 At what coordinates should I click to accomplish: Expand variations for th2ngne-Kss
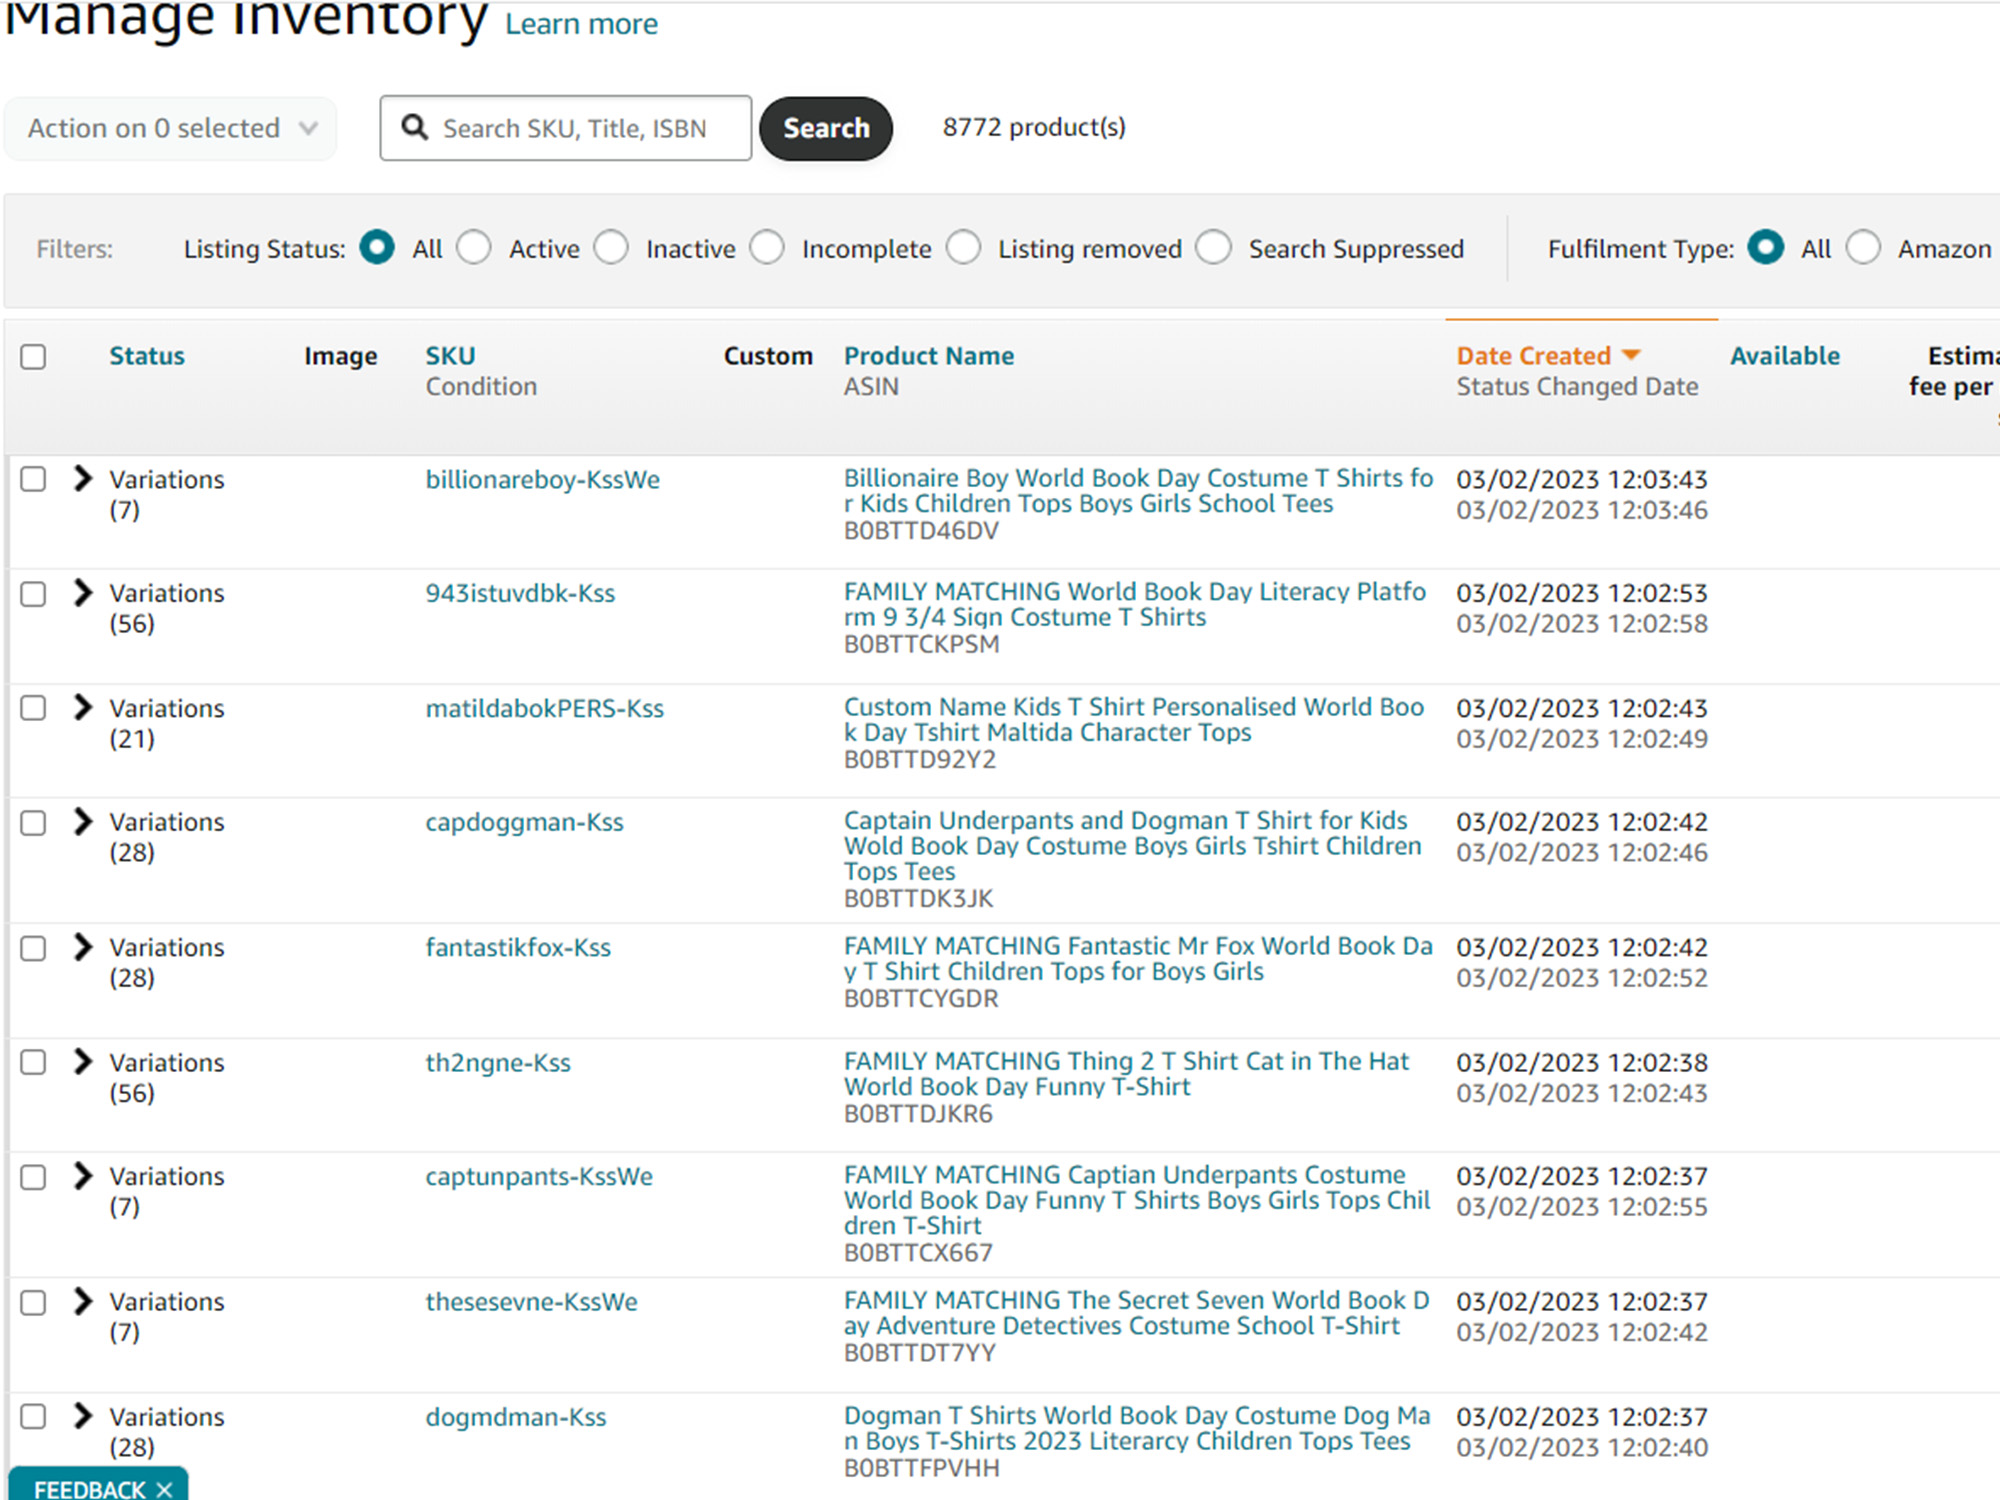tap(83, 1061)
